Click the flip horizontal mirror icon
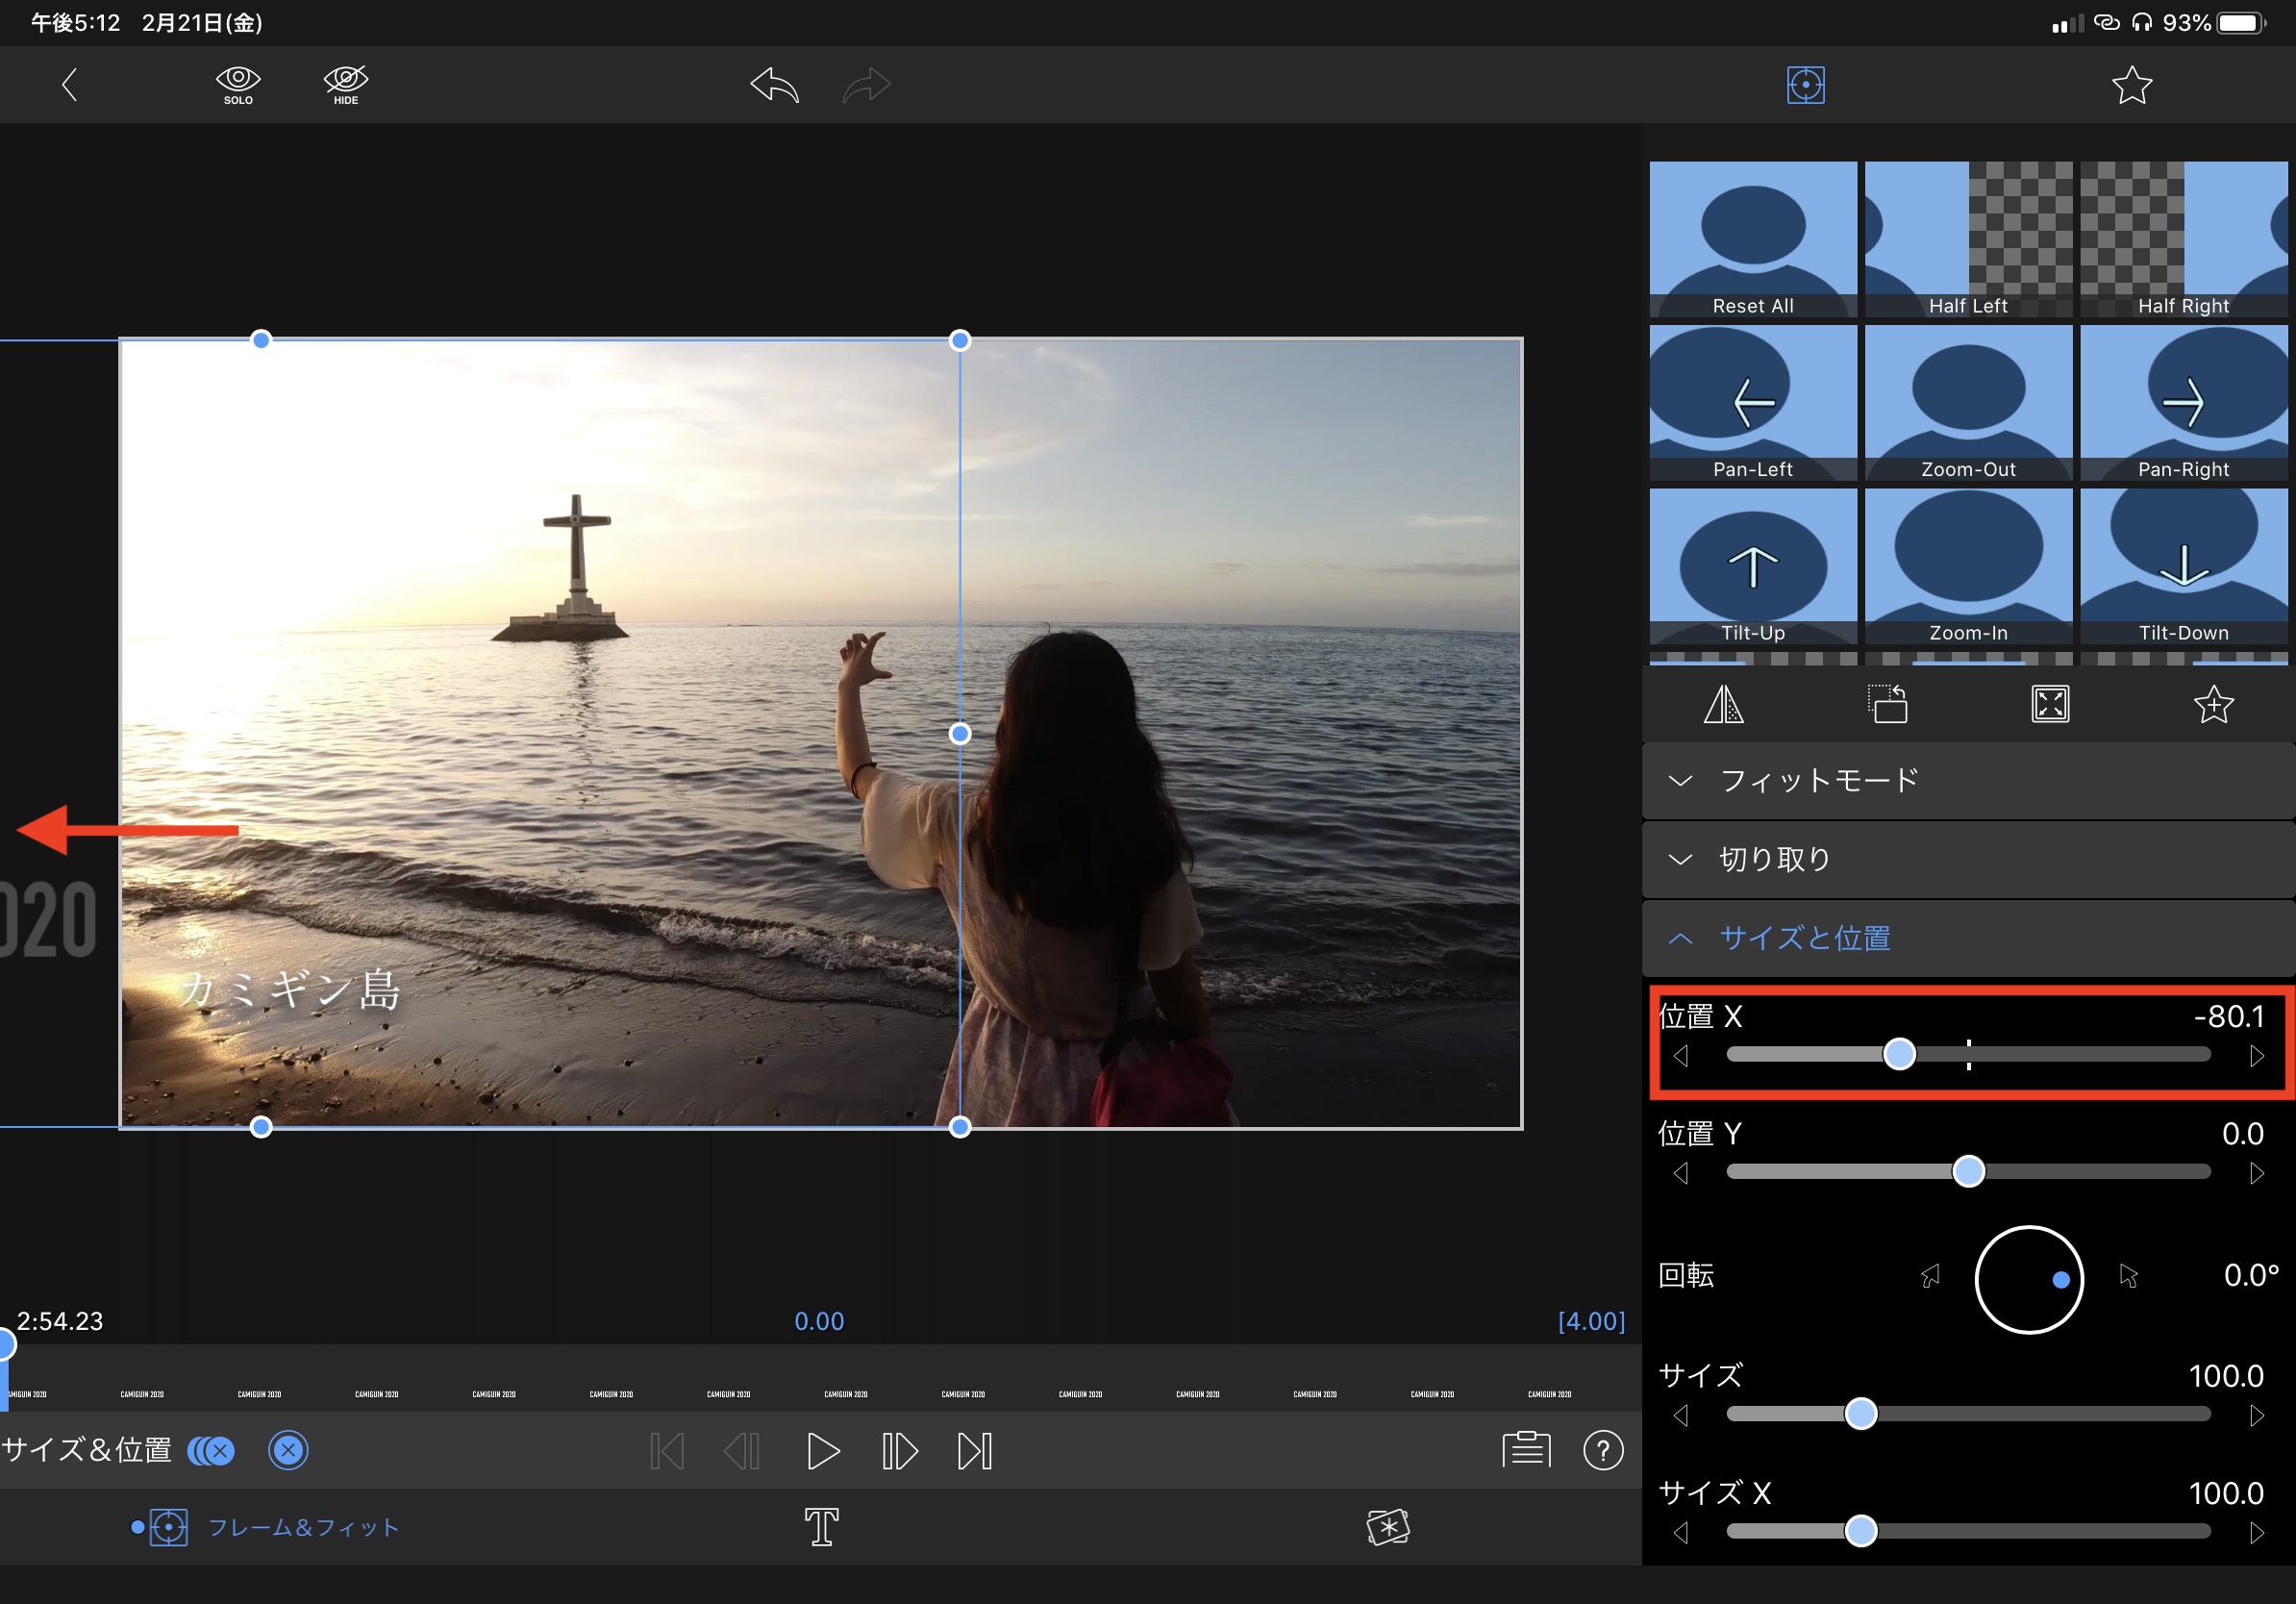Image resolution: width=2296 pixels, height=1604 pixels. (1723, 705)
